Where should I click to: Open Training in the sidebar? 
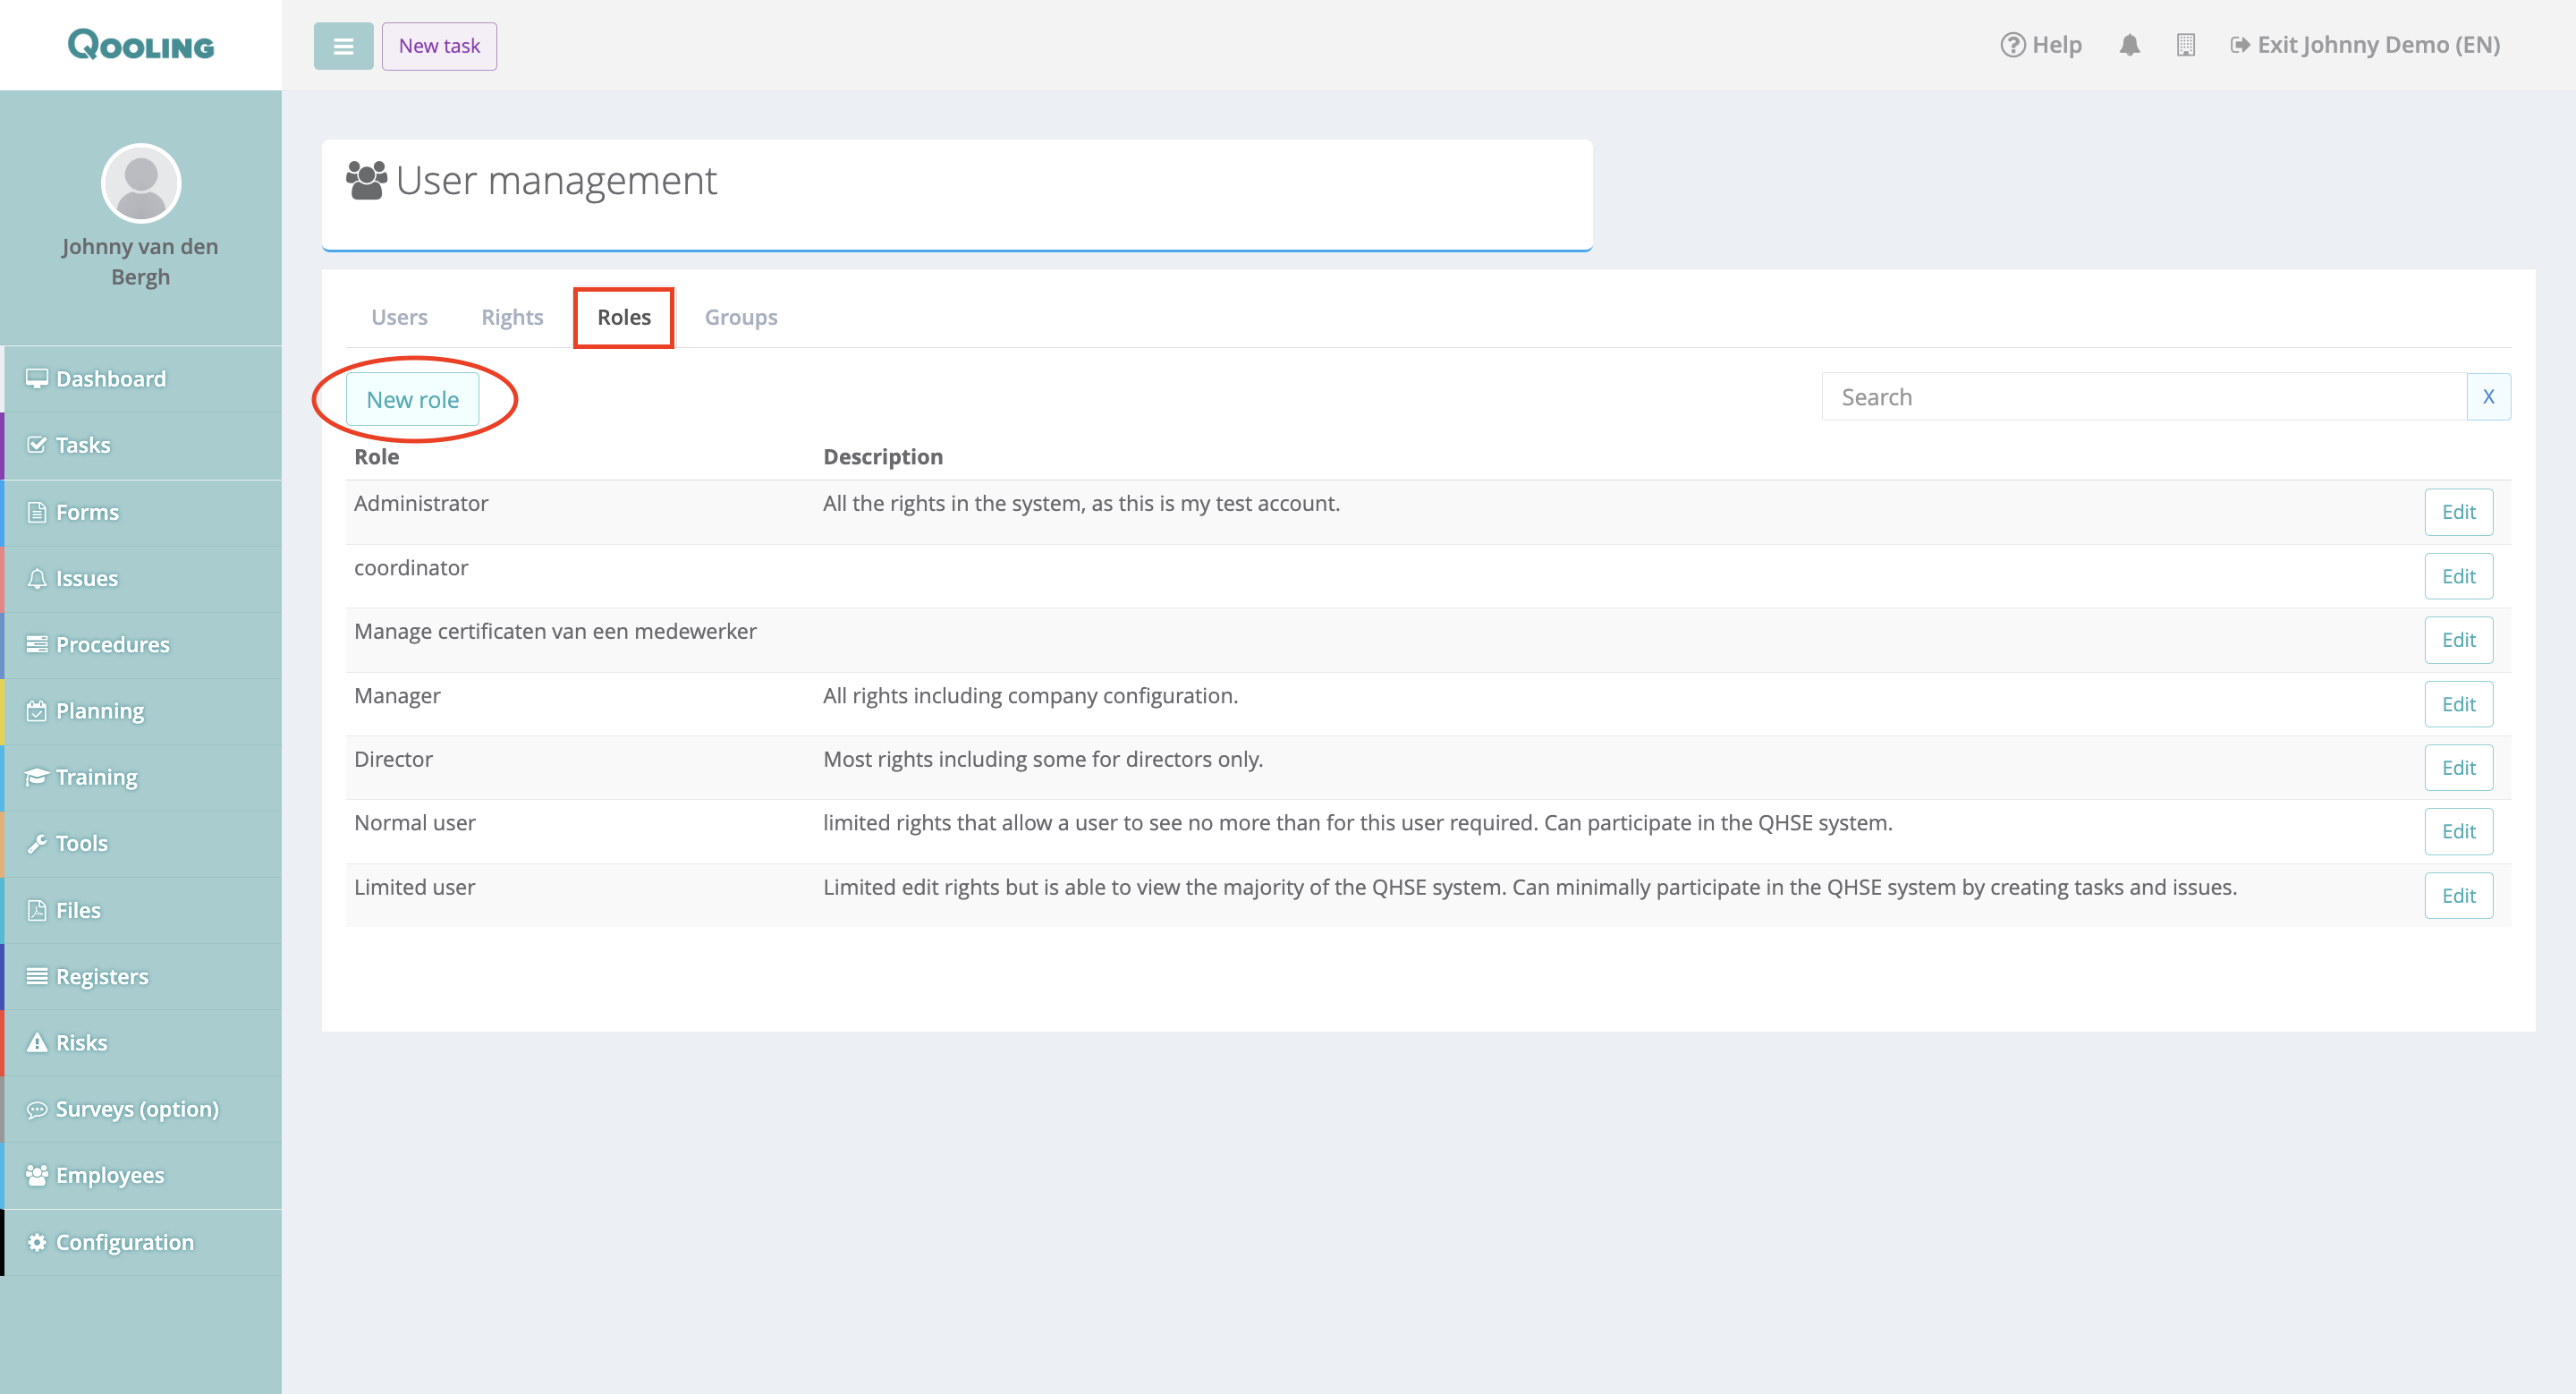coord(96,777)
